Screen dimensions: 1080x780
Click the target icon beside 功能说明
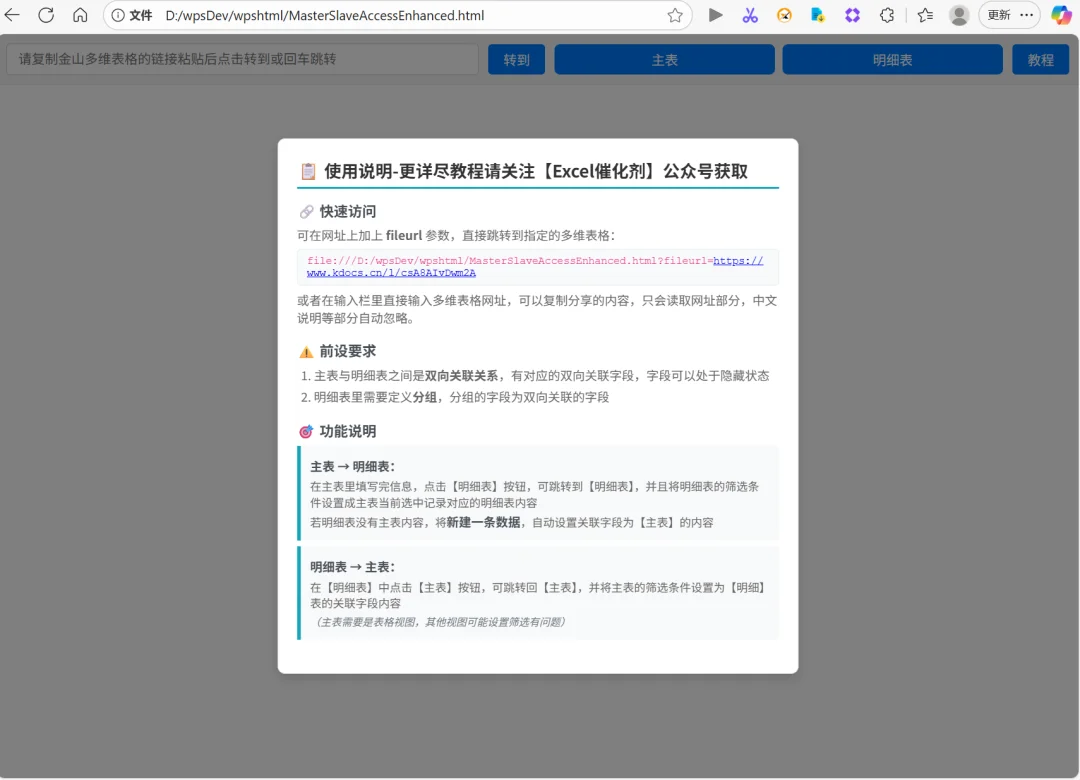tap(307, 432)
